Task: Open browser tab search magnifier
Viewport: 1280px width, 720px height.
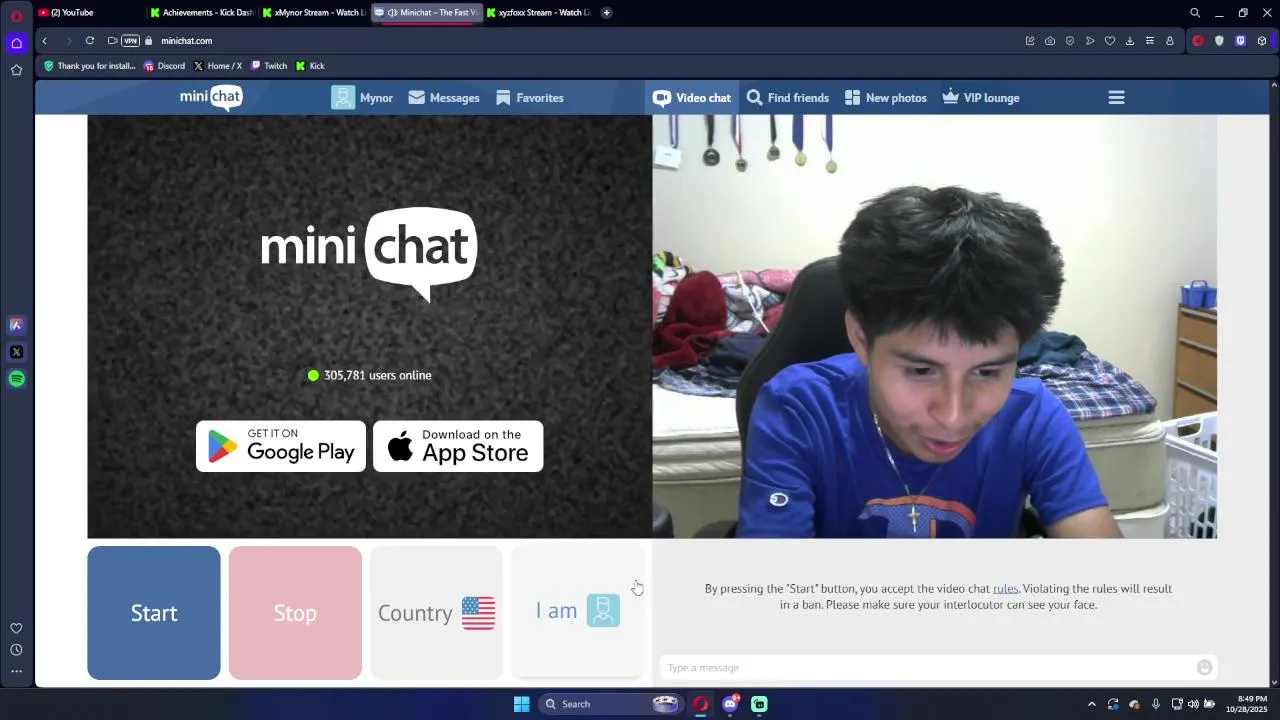Action: [x=1195, y=13]
